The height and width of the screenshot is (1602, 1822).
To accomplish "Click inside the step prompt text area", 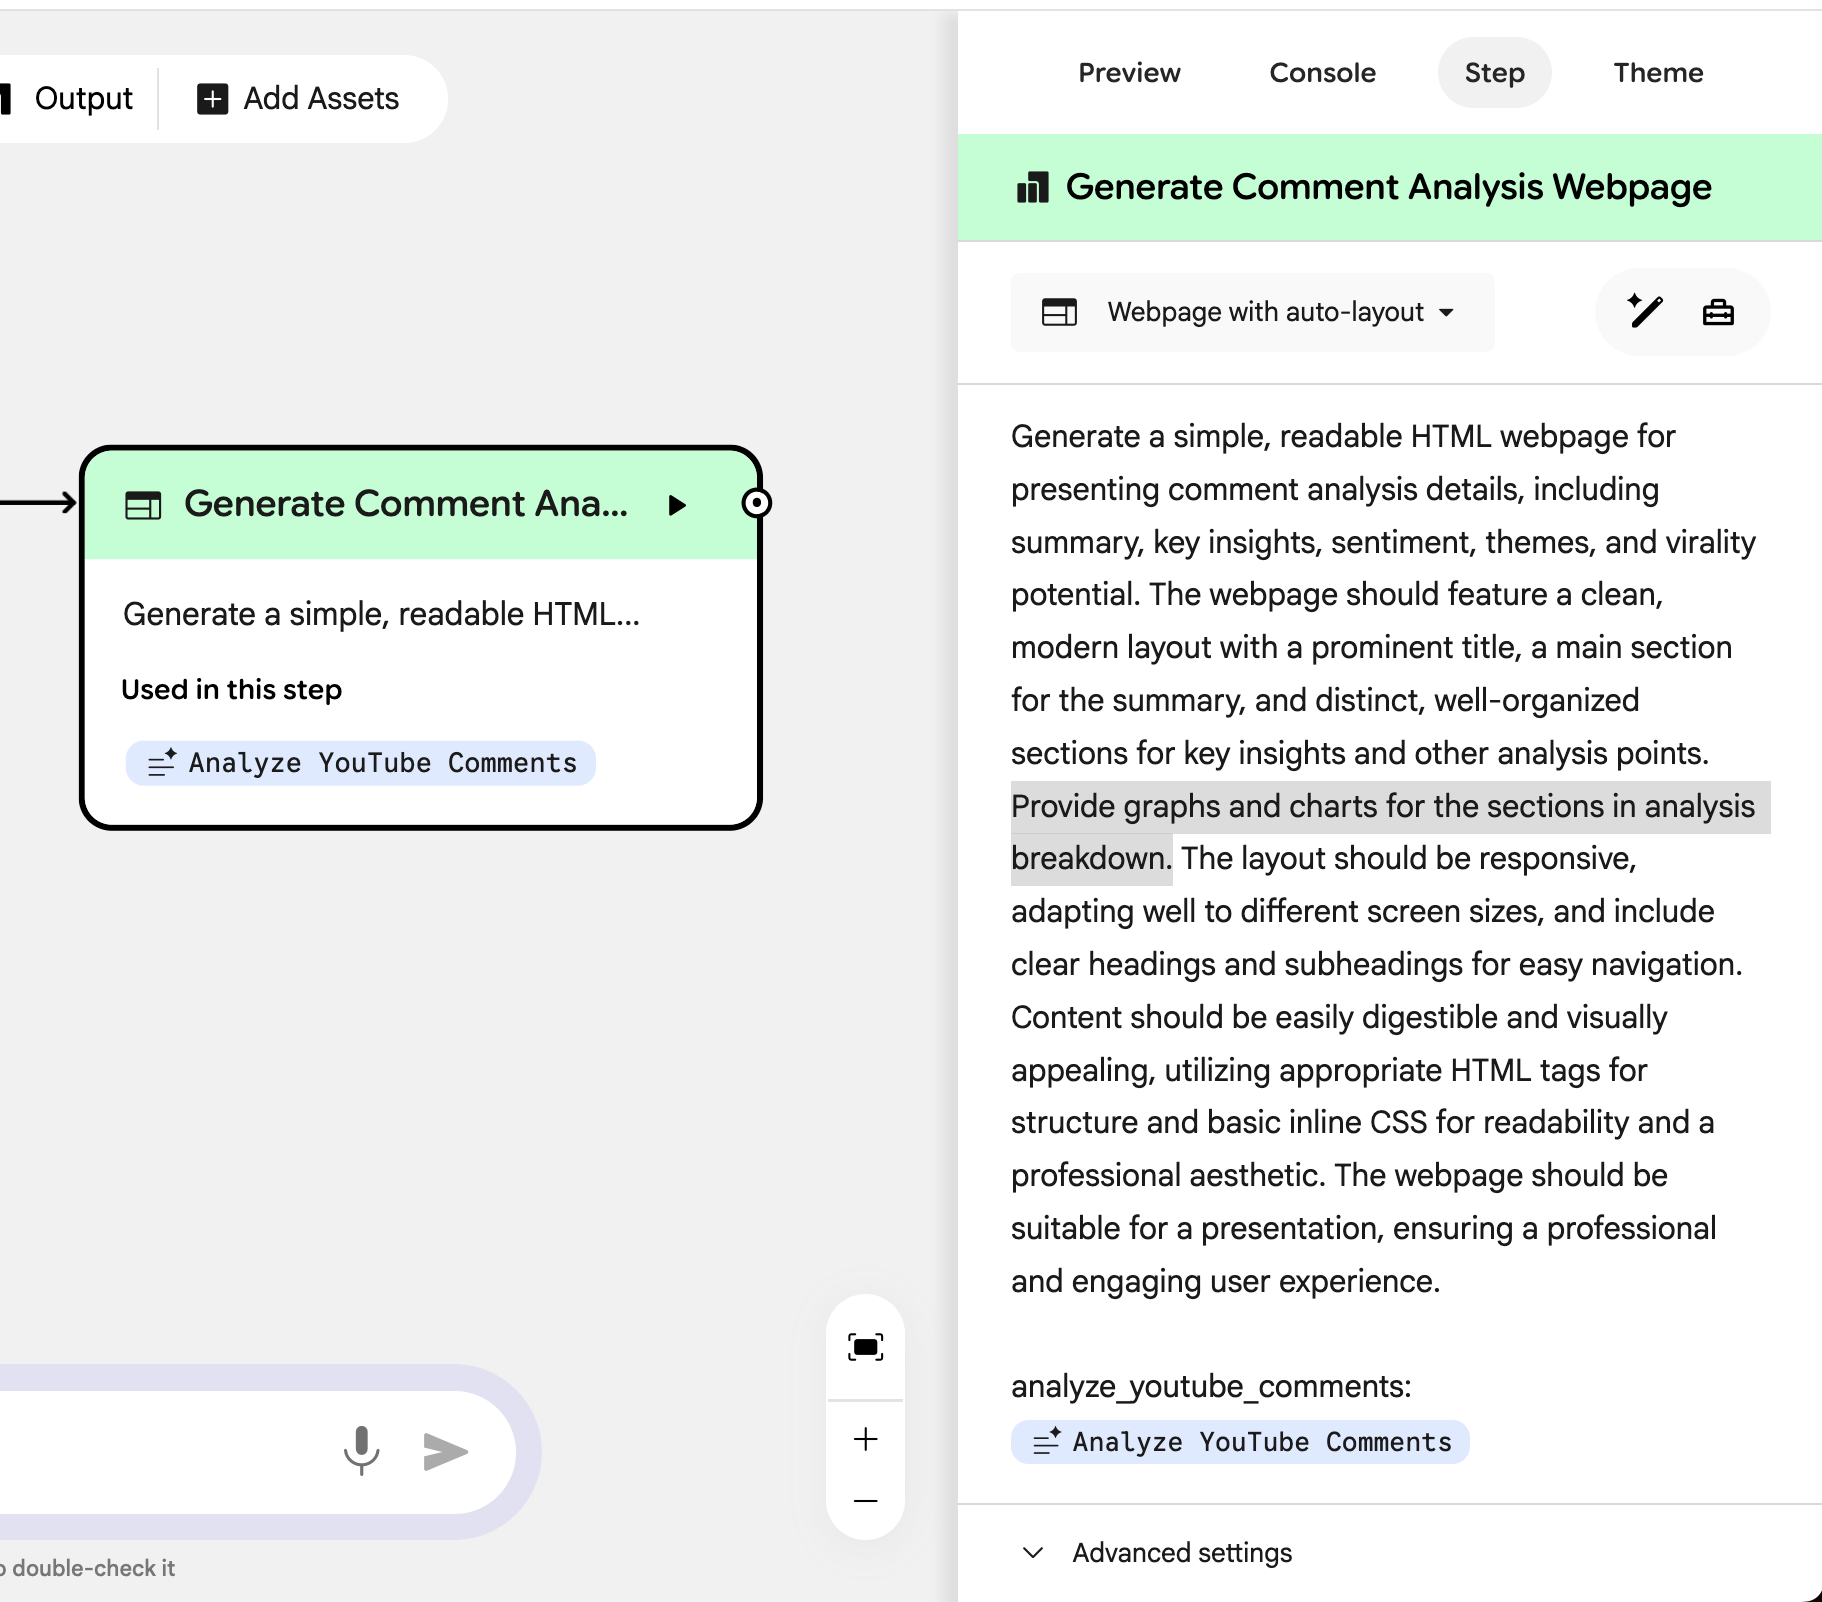I will pyautogui.click(x=1390, y=858).
